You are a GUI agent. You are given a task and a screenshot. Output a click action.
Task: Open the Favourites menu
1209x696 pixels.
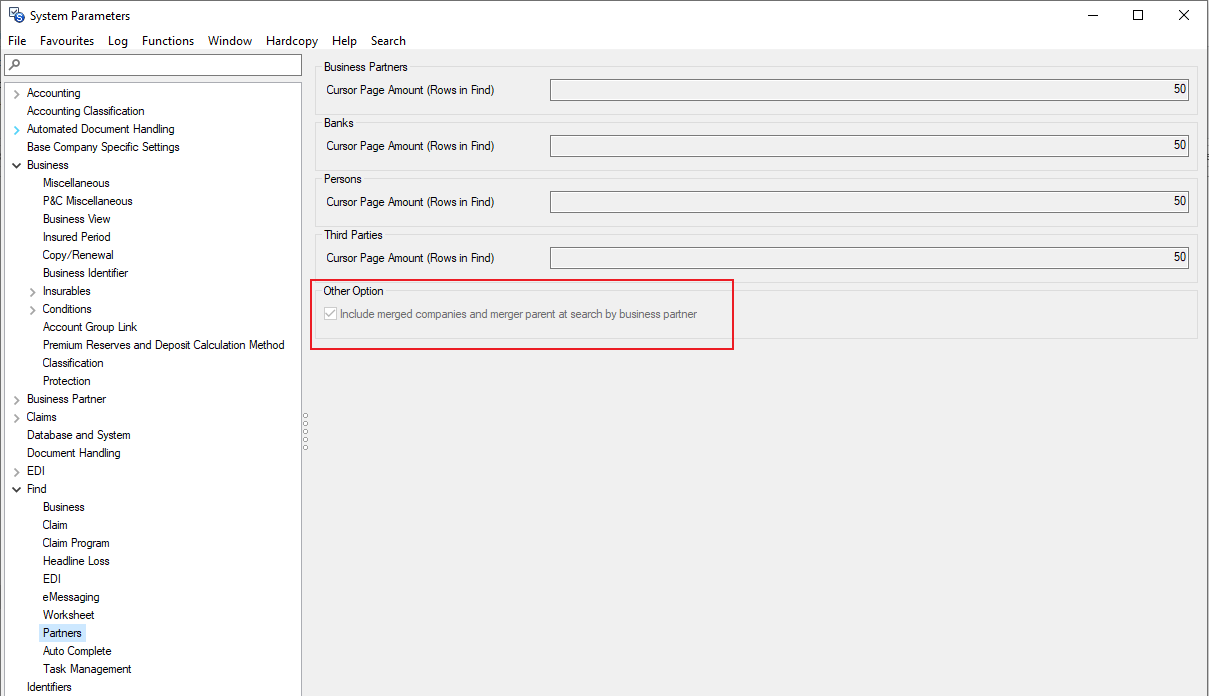click(67, 41)
